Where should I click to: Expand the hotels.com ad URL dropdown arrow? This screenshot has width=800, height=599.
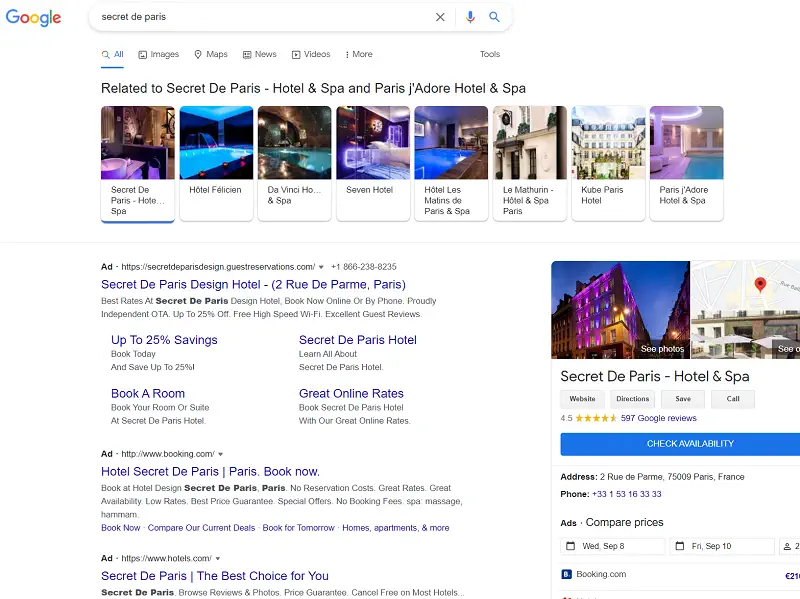pyautogui.click(x=217, y=559)
